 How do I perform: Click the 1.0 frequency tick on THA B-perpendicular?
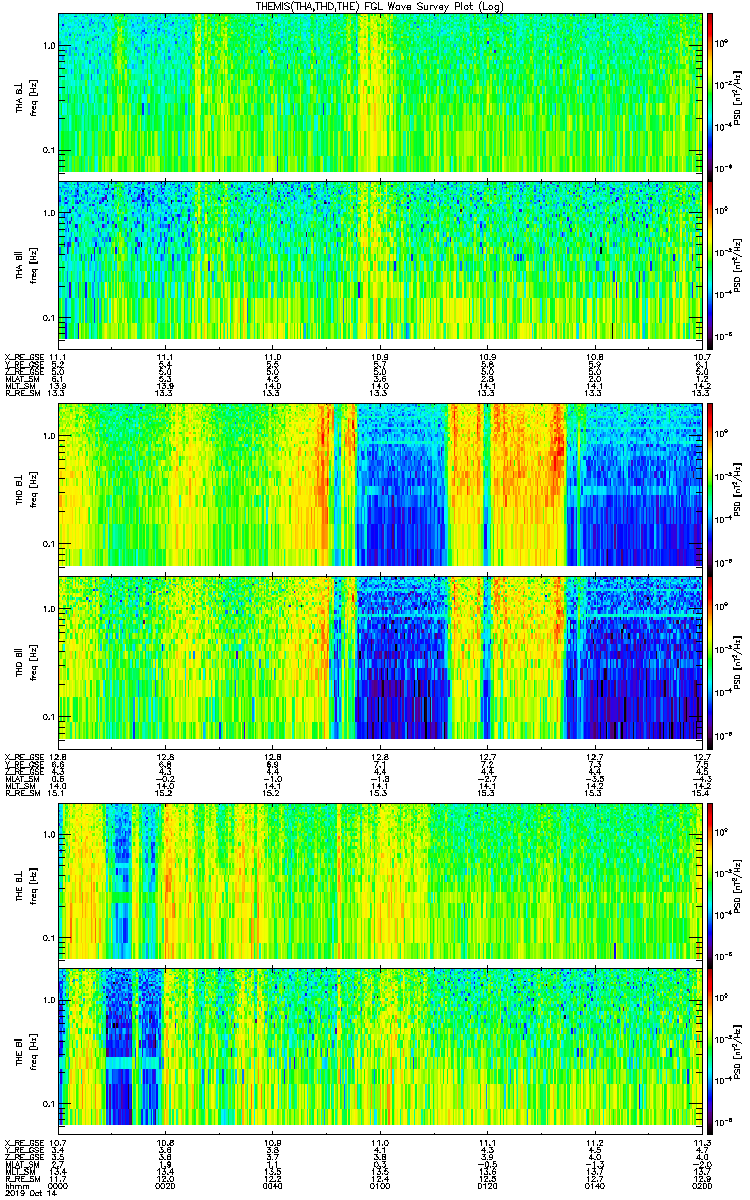[48, 47]
